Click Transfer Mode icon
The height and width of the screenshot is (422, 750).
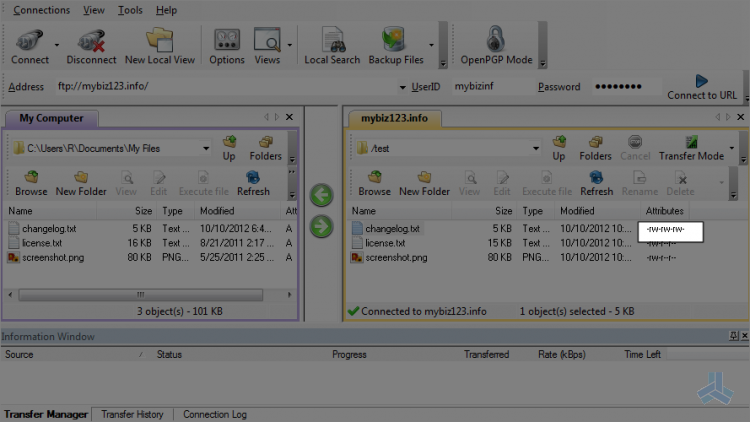point(691,148)
